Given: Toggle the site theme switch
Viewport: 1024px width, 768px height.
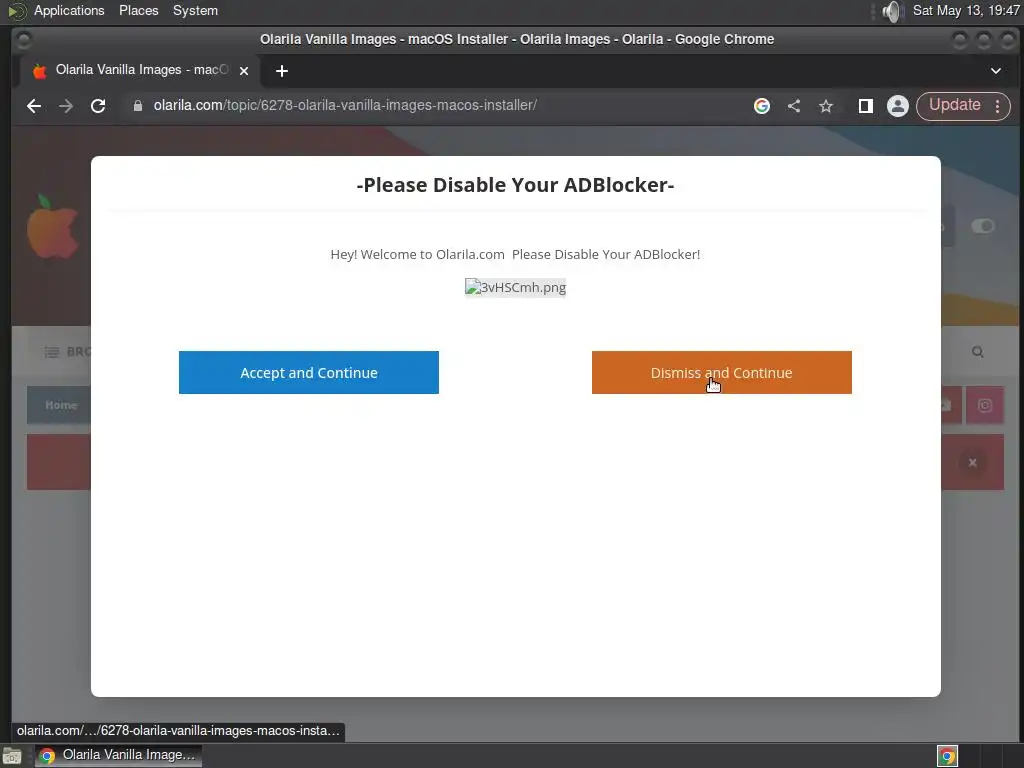Looking at the screenshot, I should pos(983,226).
